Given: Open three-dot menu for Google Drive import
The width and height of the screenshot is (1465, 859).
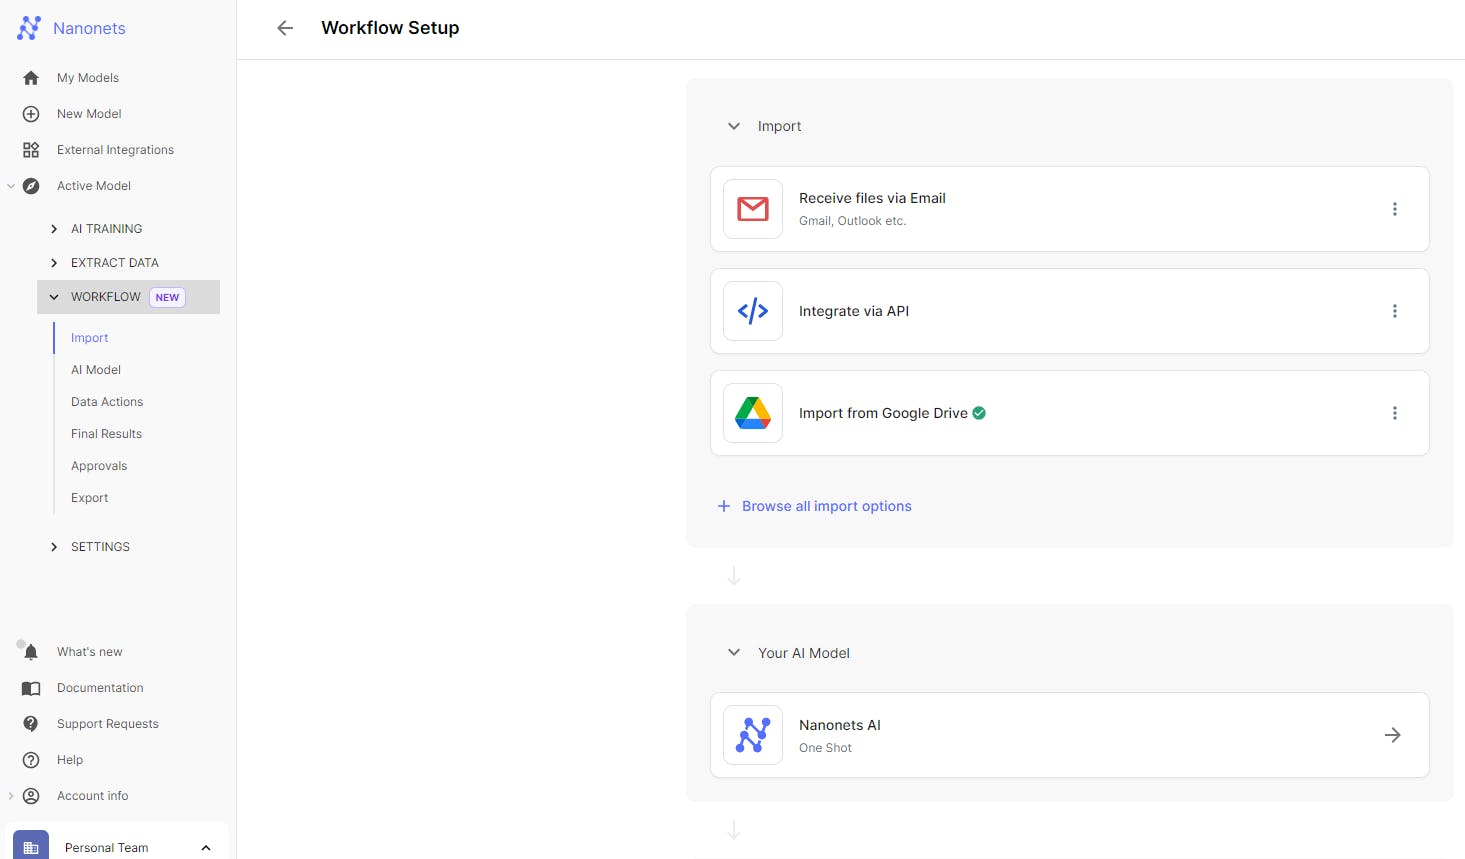Looking at the screenshot, I should tap(1394, 413).
